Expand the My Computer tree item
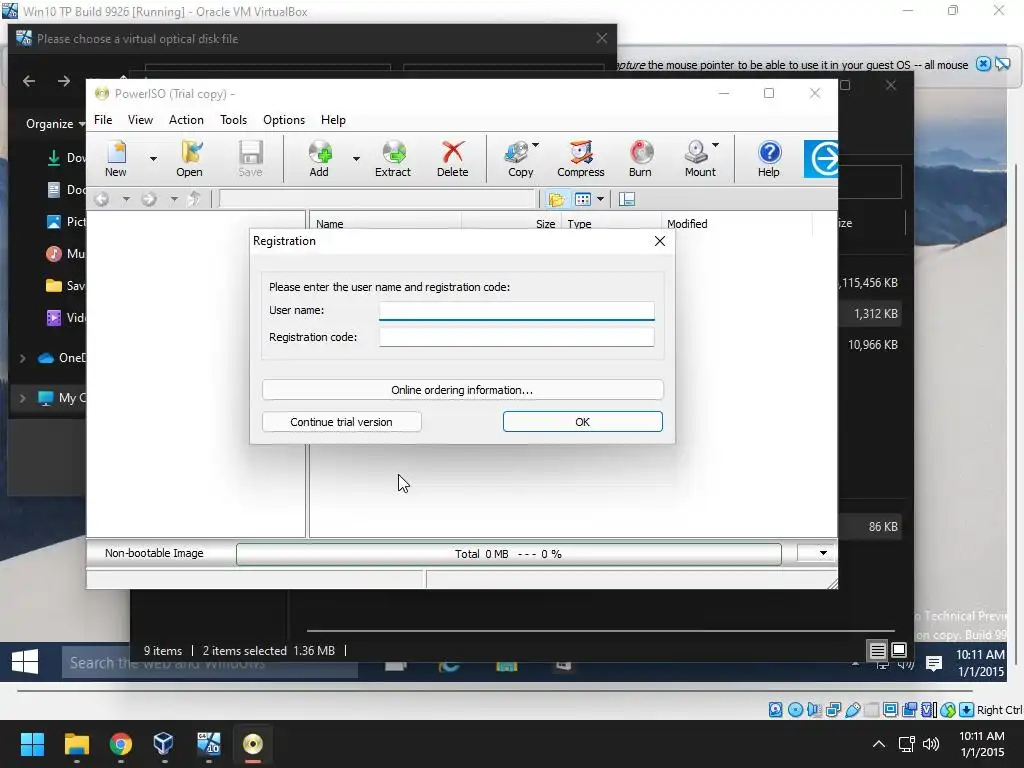The width and height of the screenshot is (1024, 768). point(23,398)
